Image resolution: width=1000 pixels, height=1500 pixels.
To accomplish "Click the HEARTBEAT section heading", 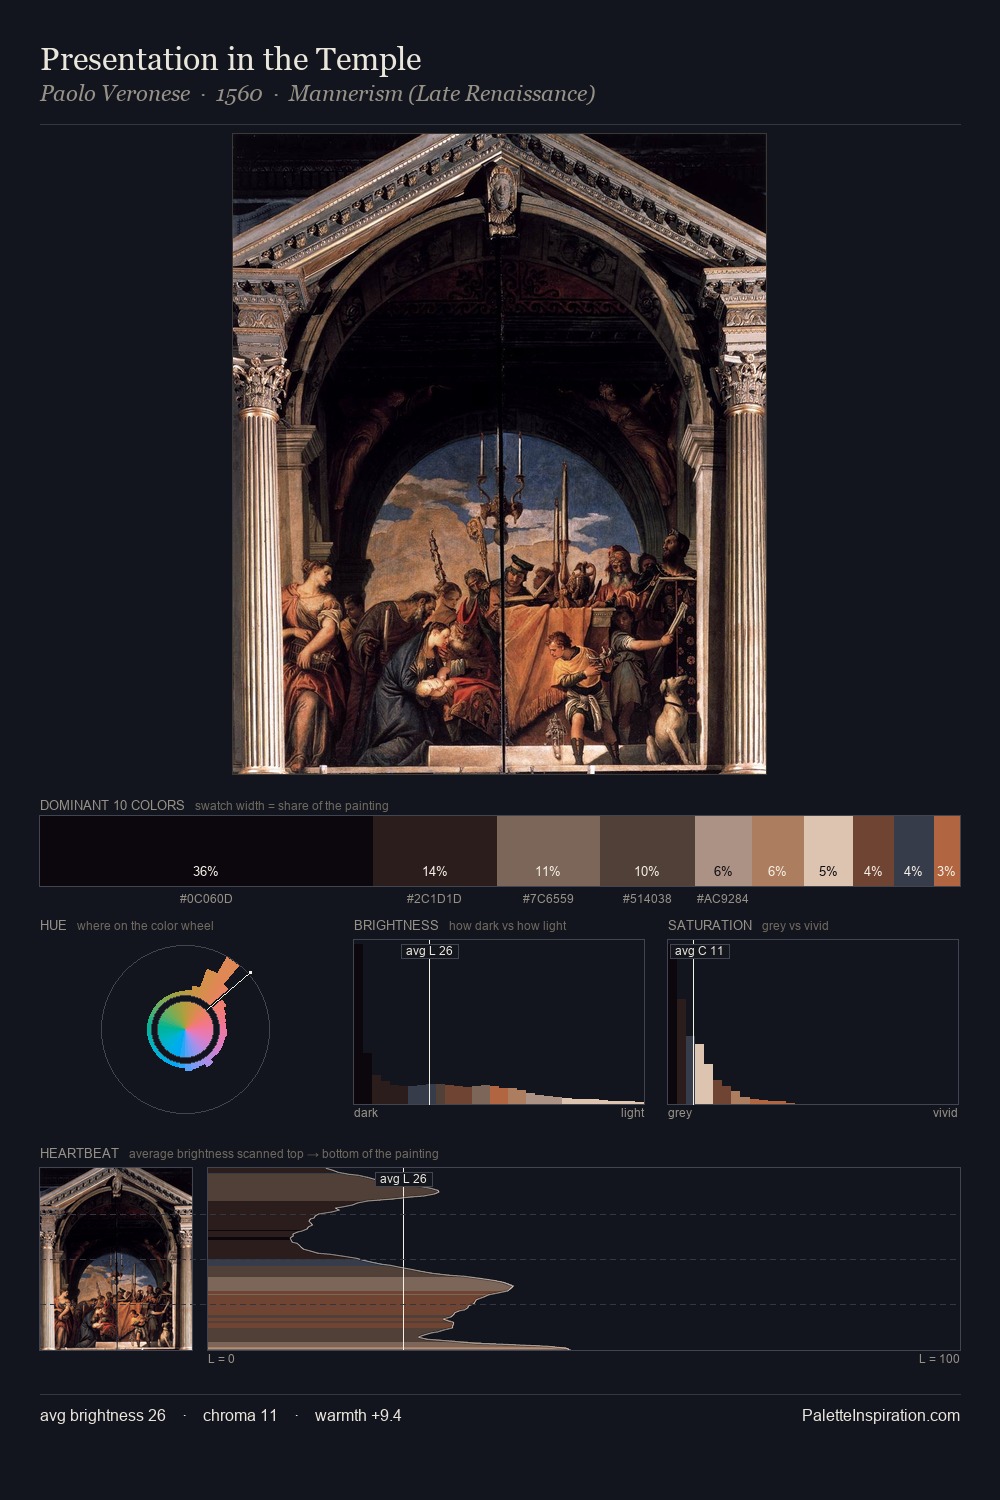I will (x=79, y=1153).
